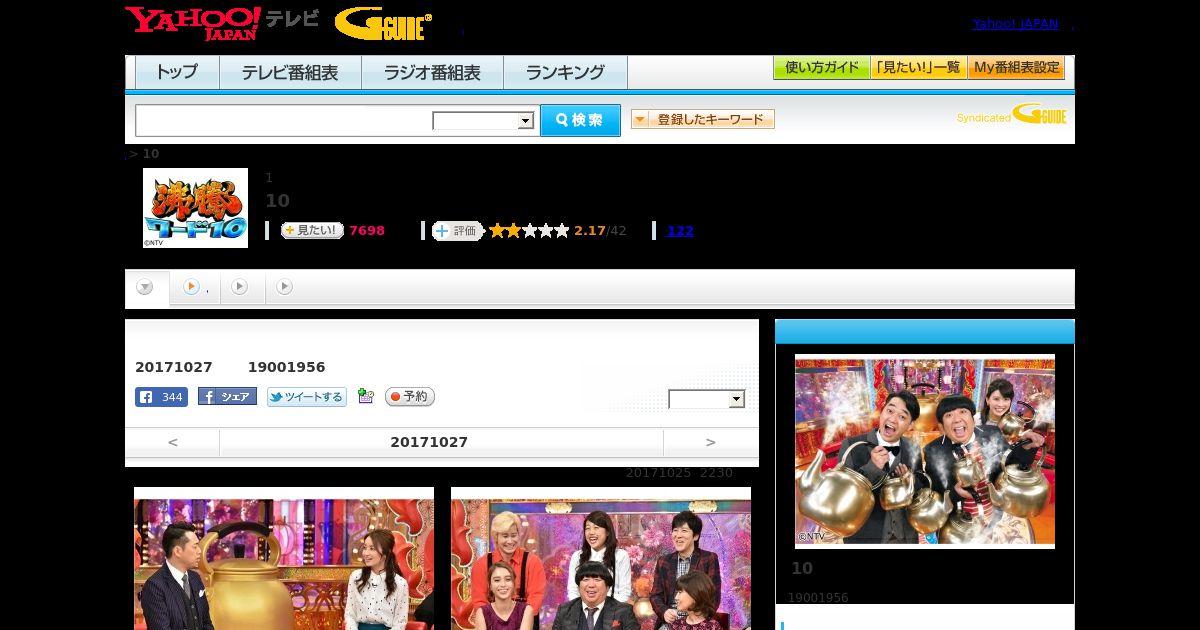Add to calendar icon
The height and width of the screenshot is (630, 1200).
pyautogui.click(x=366, y=397)
